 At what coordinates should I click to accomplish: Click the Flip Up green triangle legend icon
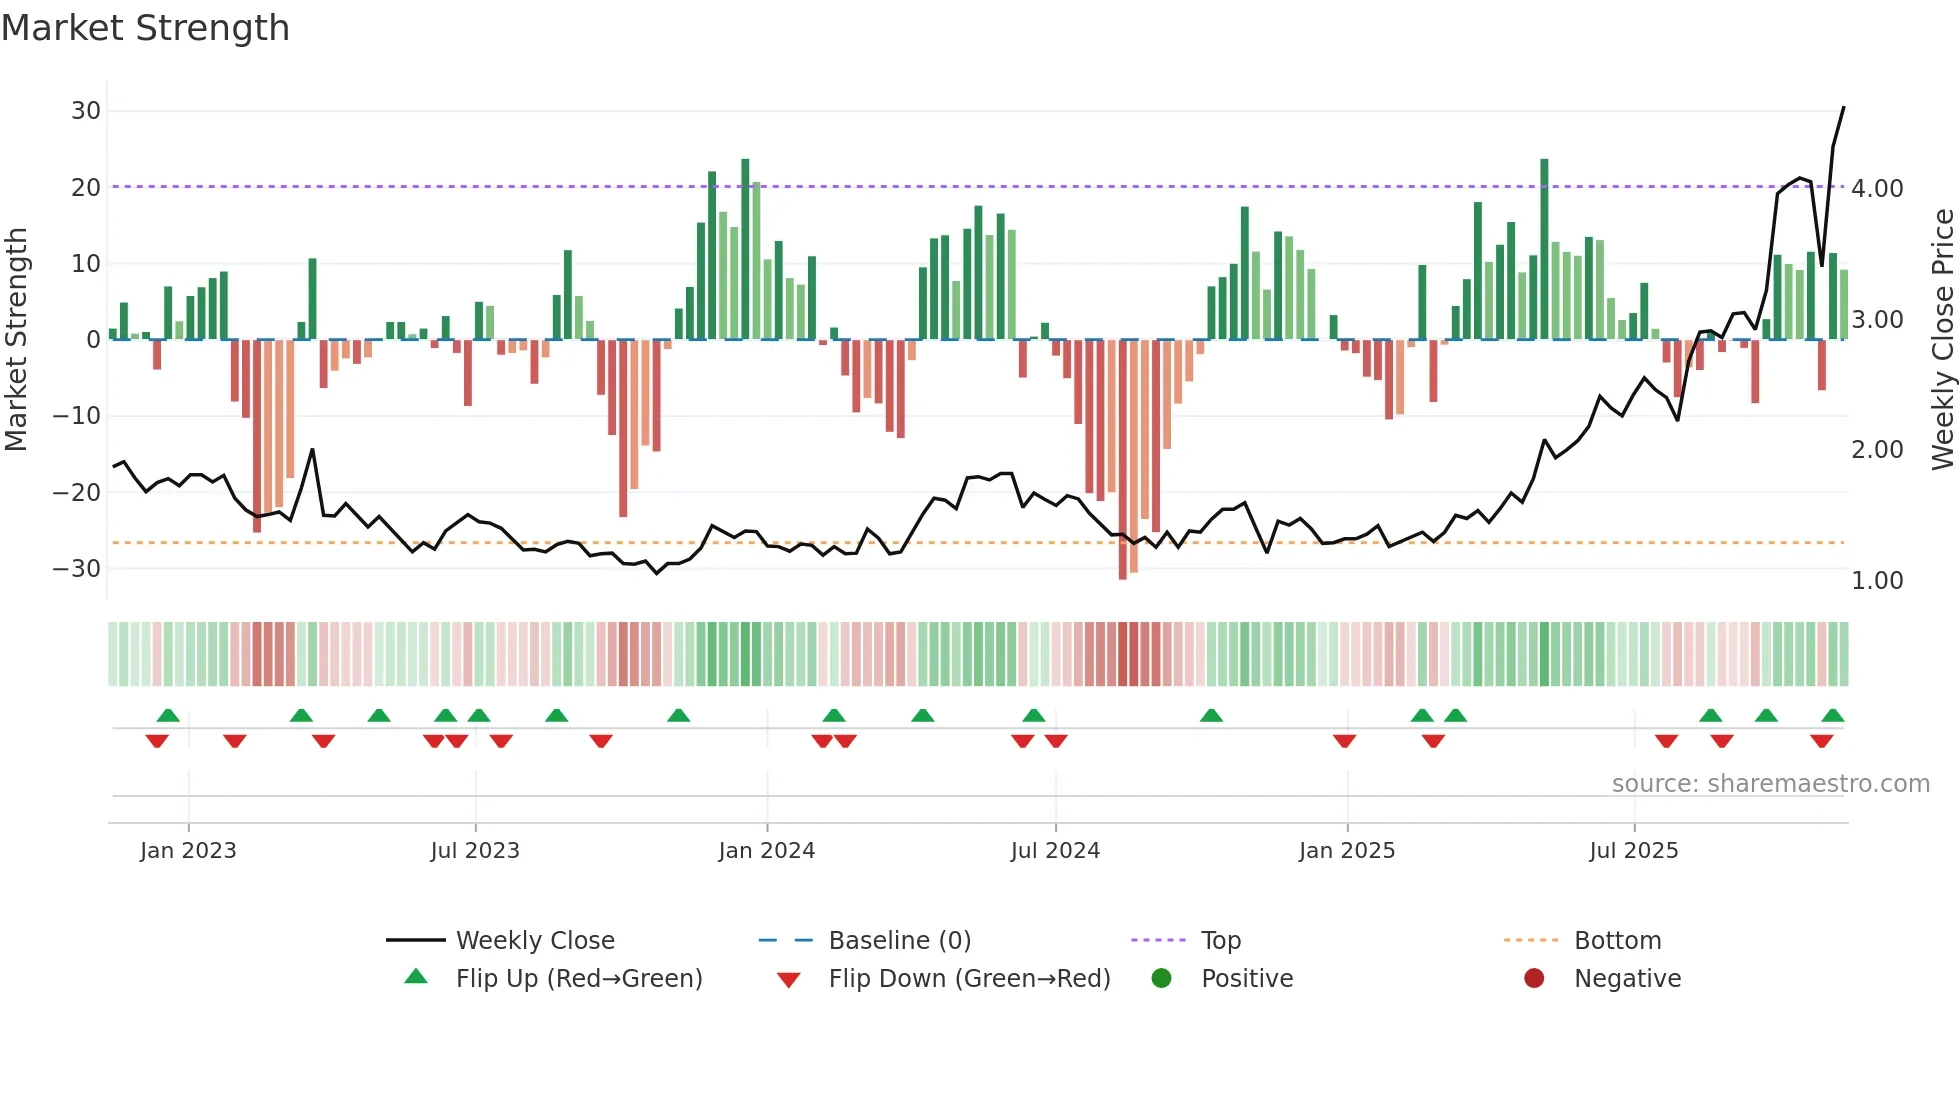click(x=416, y=977)
